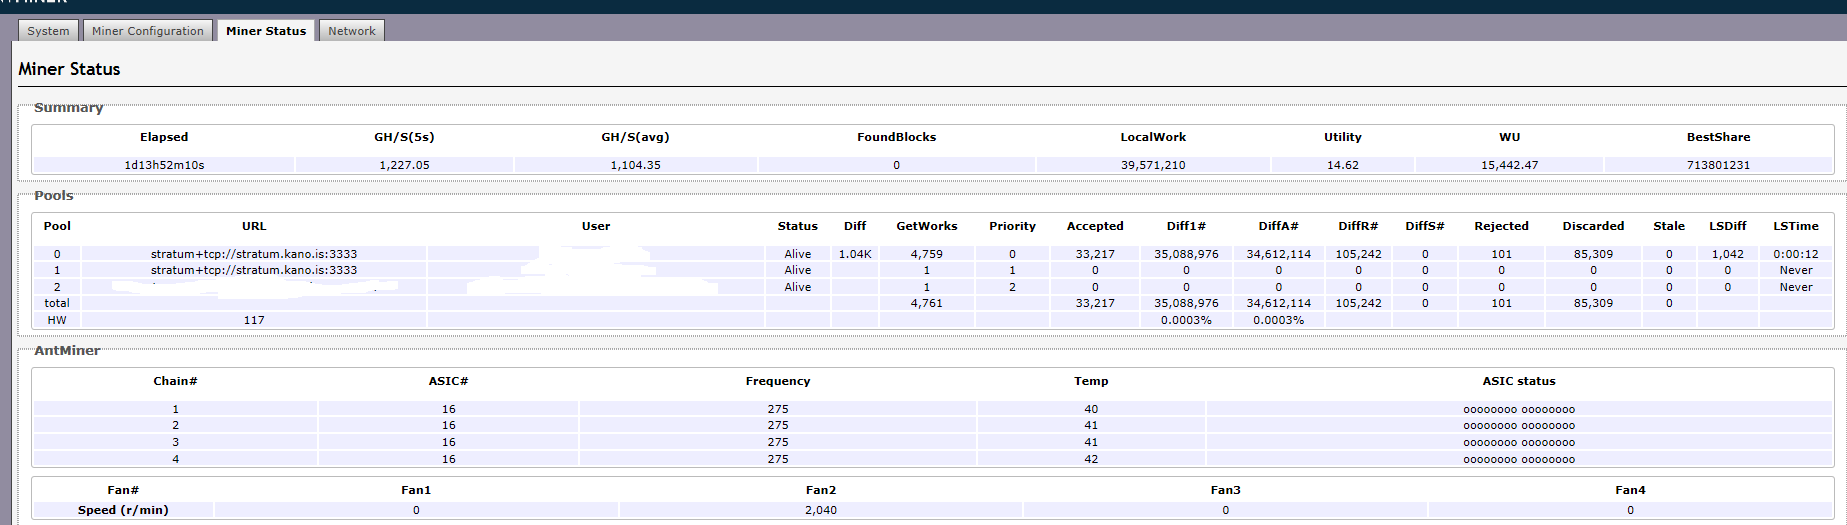
Task: Click chain 4 Temp value 42
Action: click(1091, 459)
